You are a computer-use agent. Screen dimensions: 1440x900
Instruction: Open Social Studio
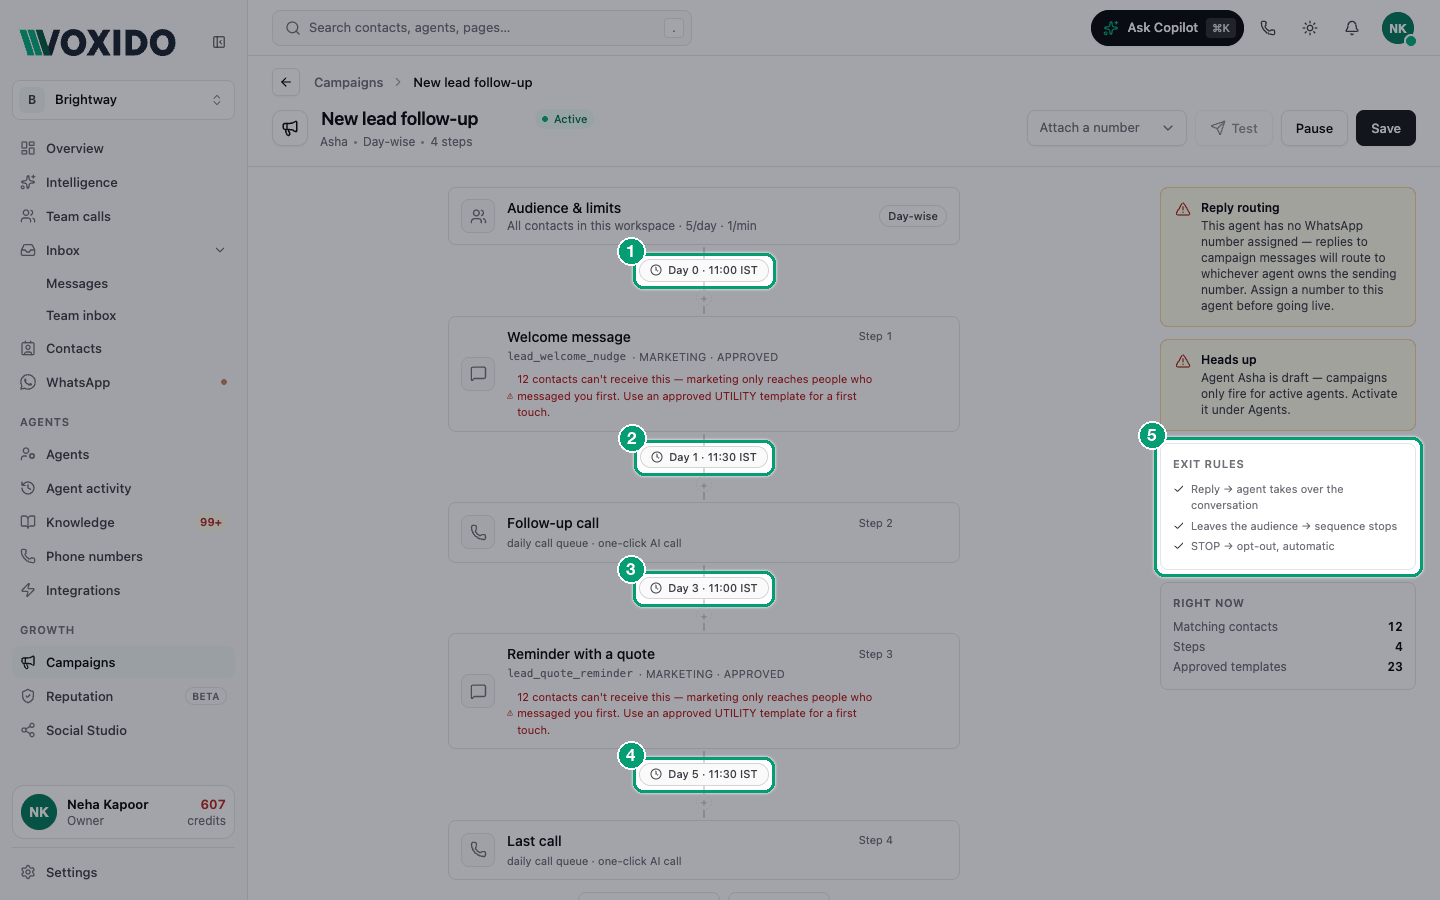[123, 730]
